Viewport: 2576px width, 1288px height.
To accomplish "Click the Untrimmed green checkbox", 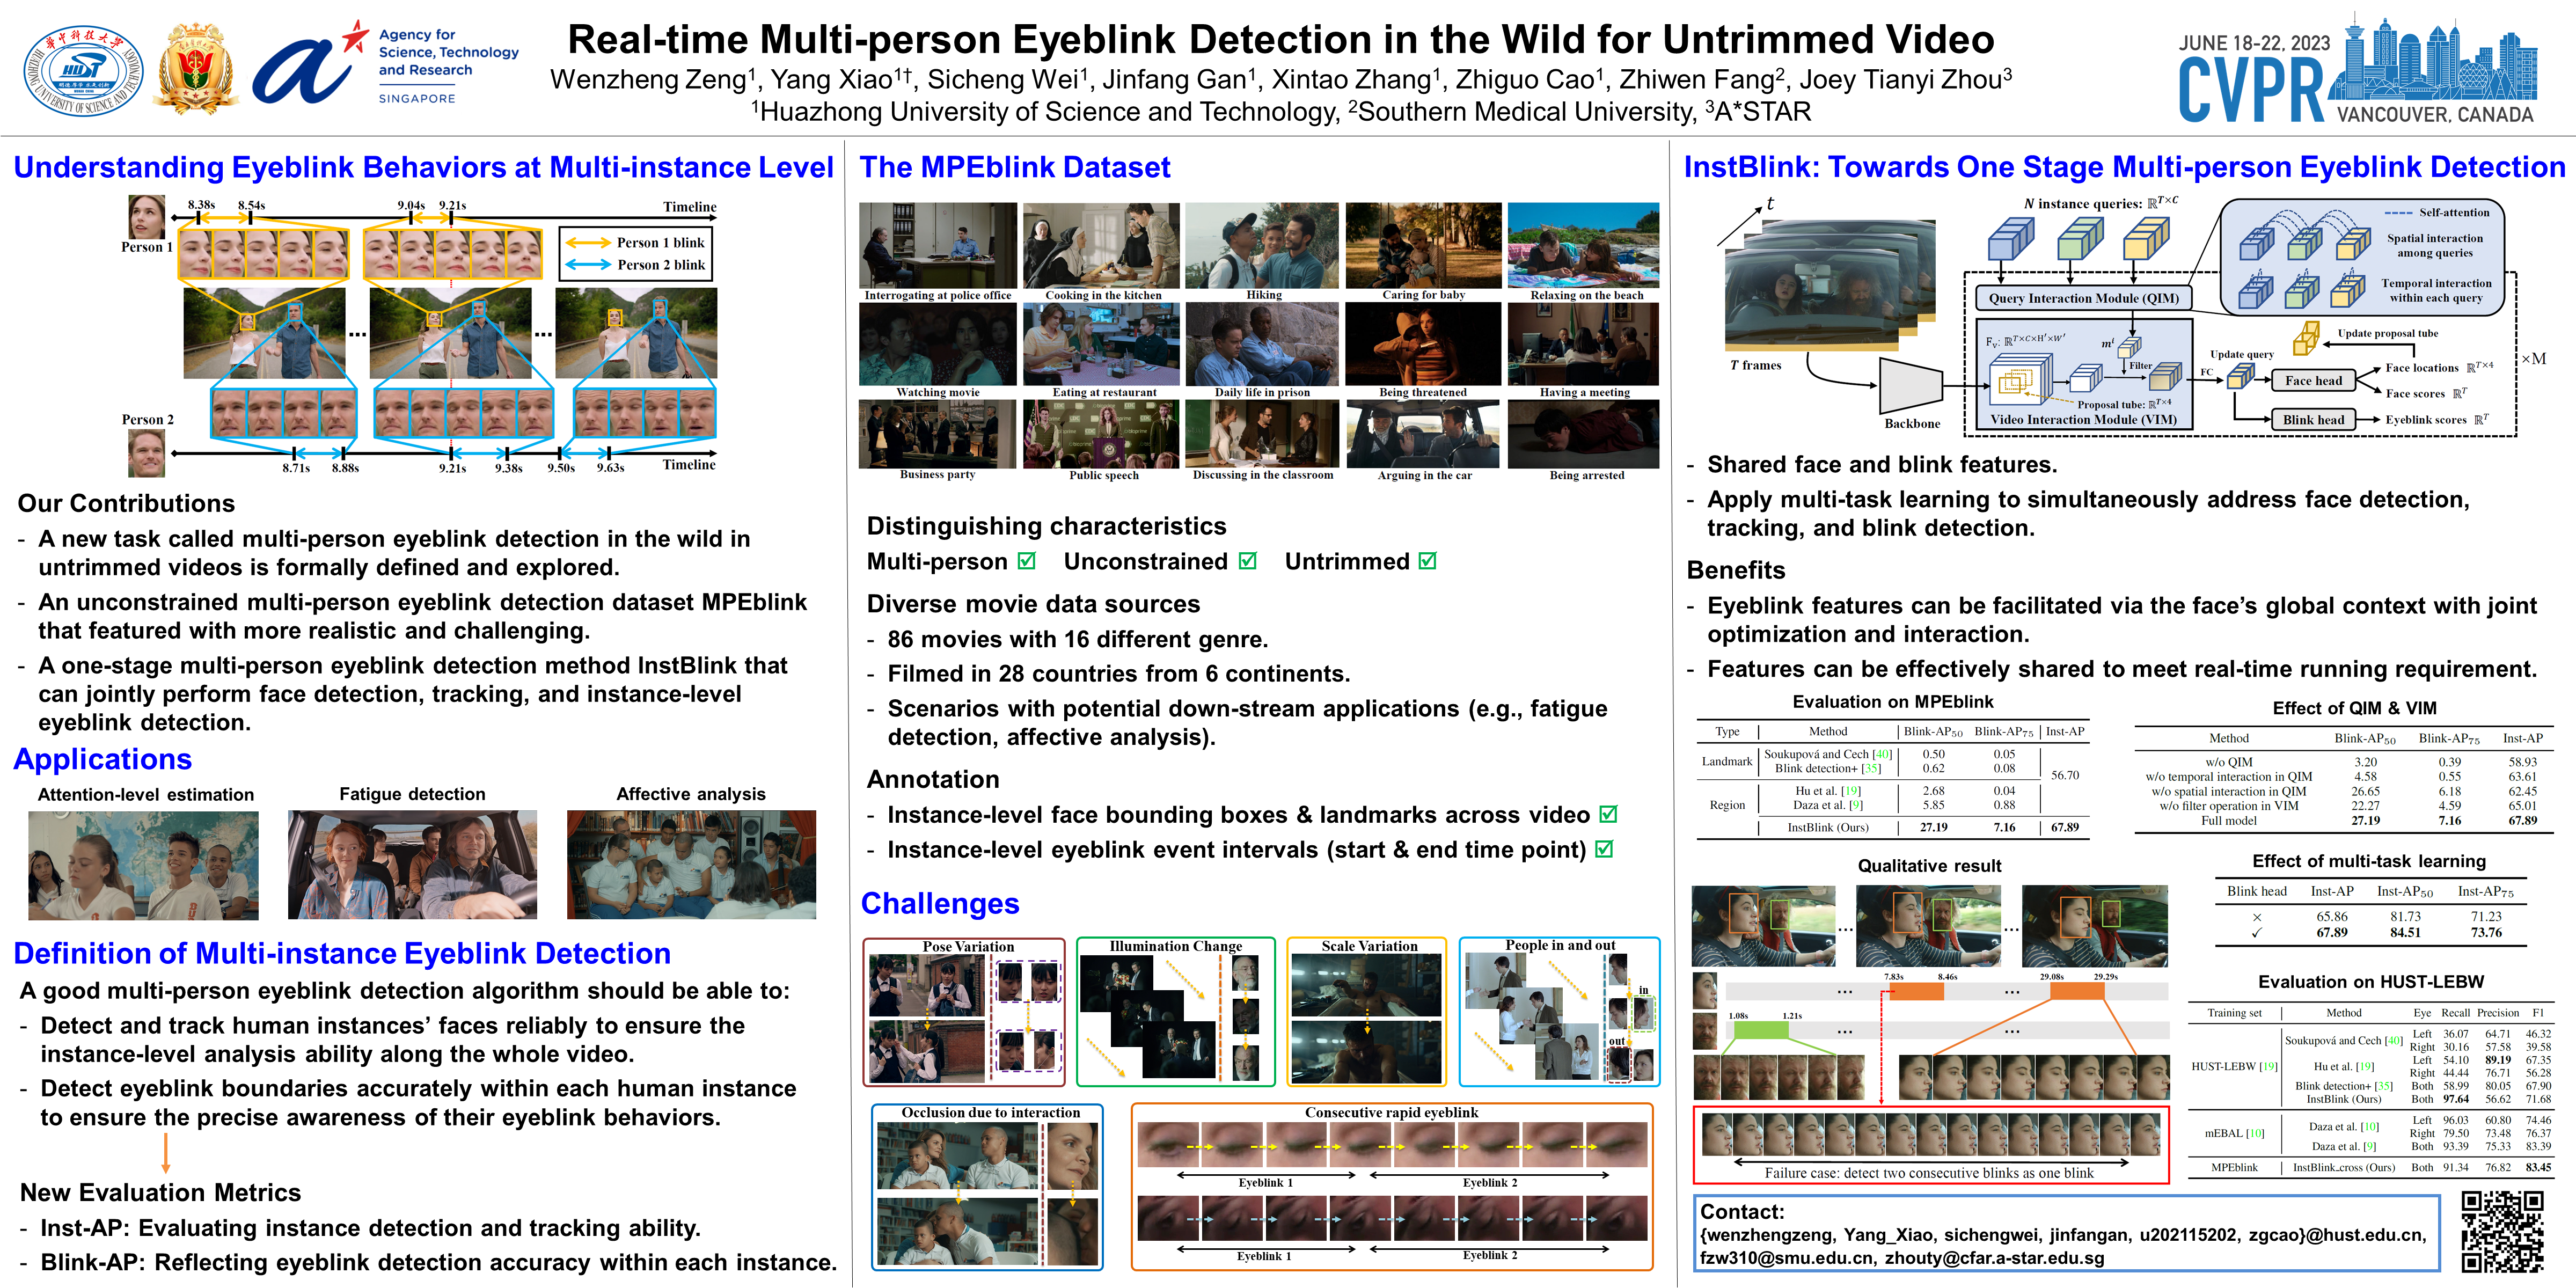I will point(1428,561).
